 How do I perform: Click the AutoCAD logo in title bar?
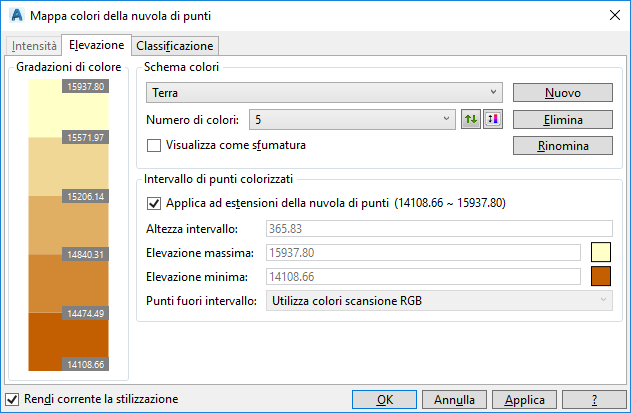(x=17, y=16)
